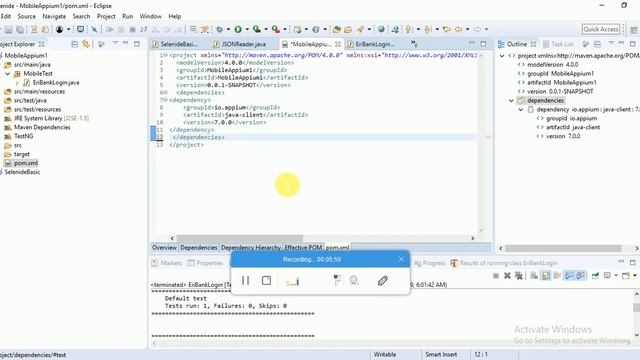Click the green Run button in toolbar
This screenshot has width=640, height=360.
click(238, 29)
